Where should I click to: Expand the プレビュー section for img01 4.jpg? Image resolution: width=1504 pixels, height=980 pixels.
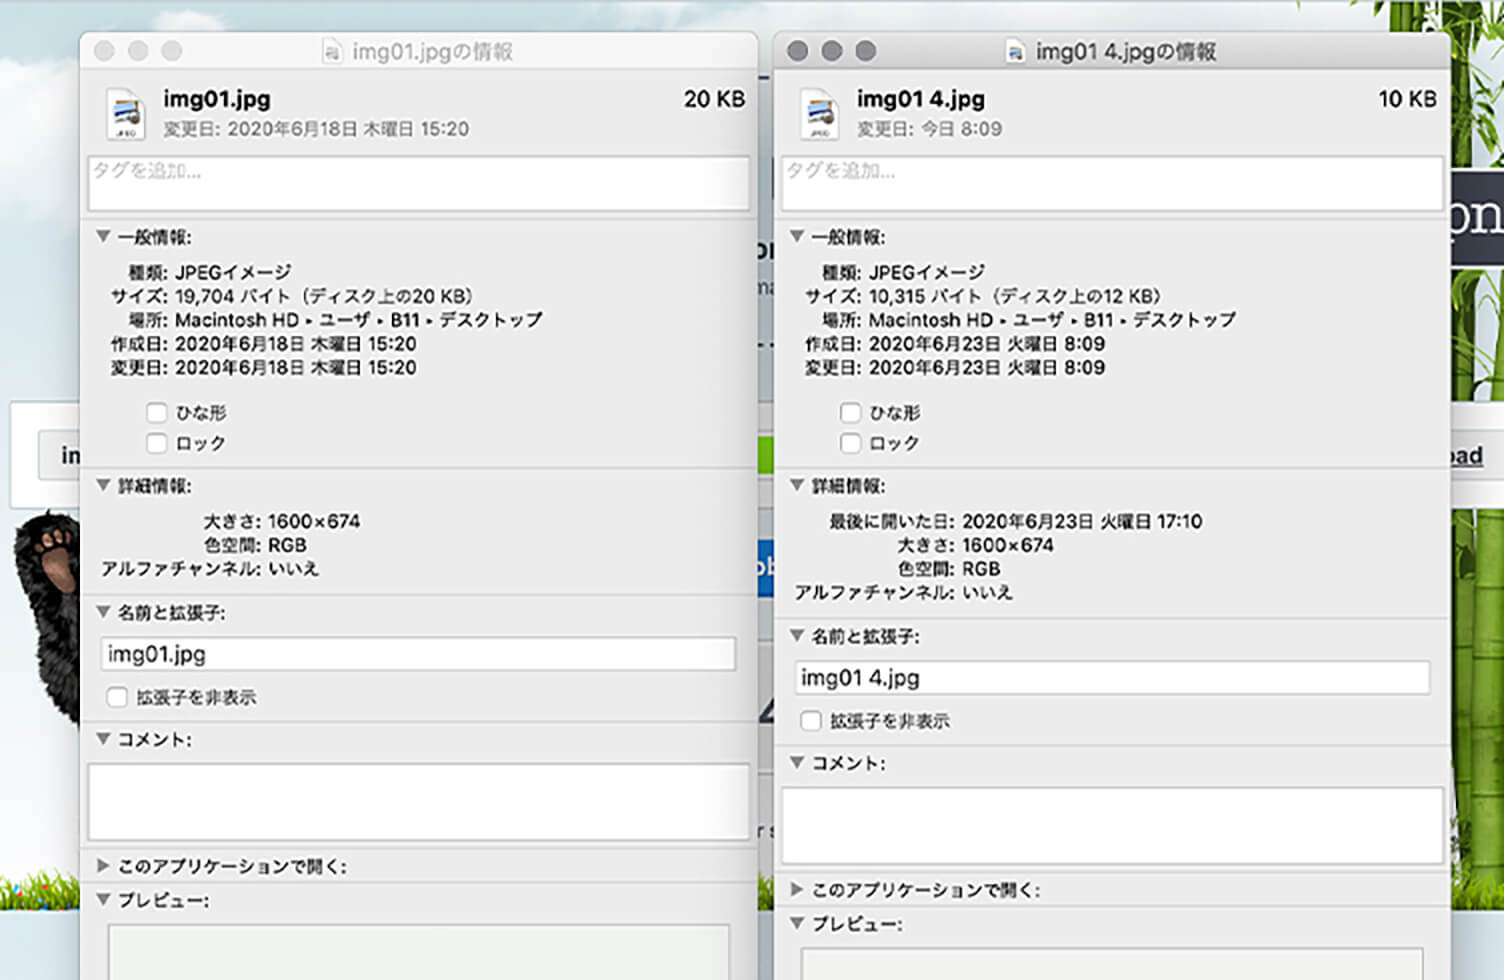coord(796,925)
